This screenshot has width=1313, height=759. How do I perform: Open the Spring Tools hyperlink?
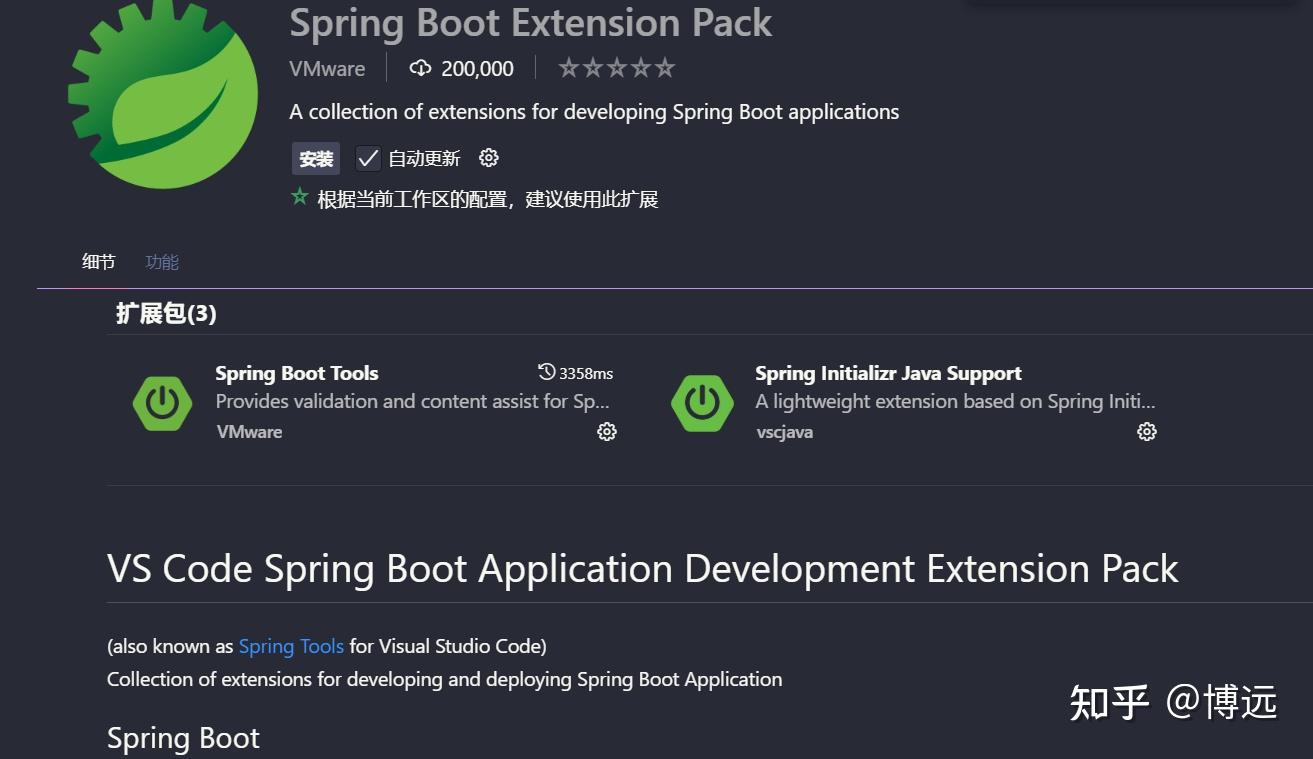[291, 646]
